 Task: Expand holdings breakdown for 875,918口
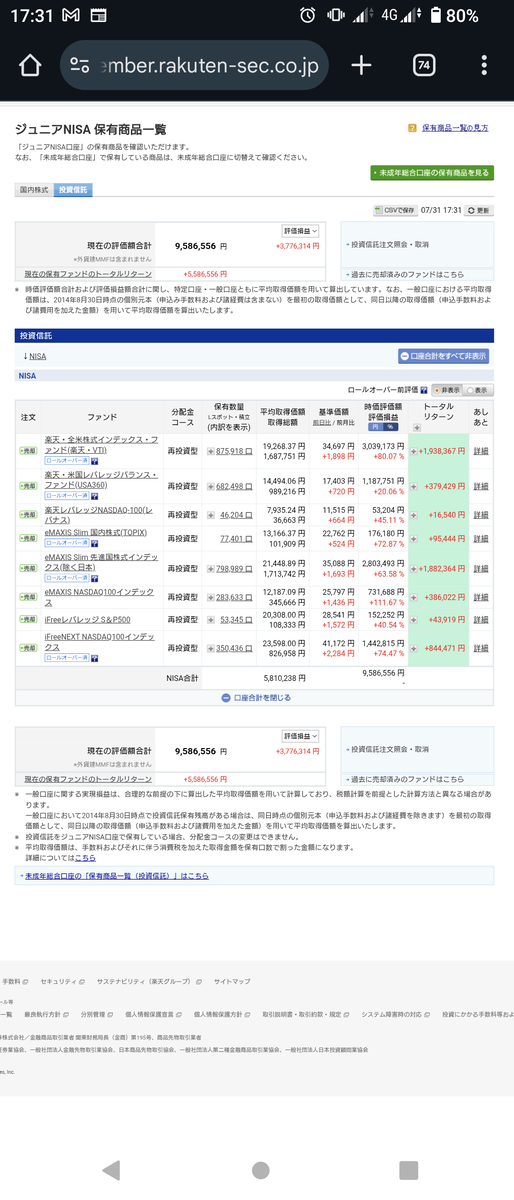coord(211,451)
